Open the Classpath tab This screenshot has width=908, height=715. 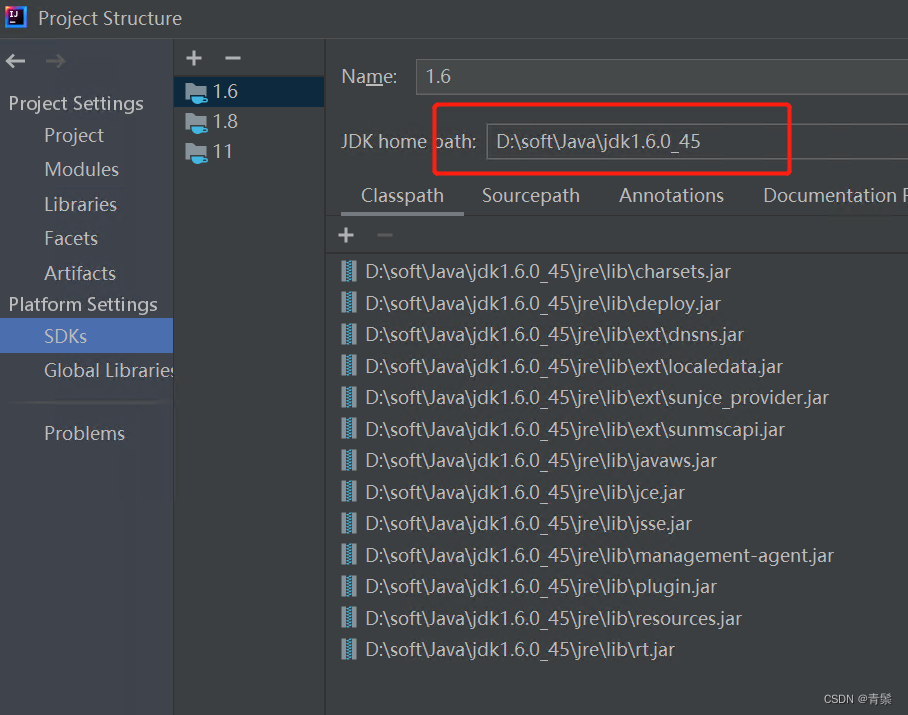402,196
